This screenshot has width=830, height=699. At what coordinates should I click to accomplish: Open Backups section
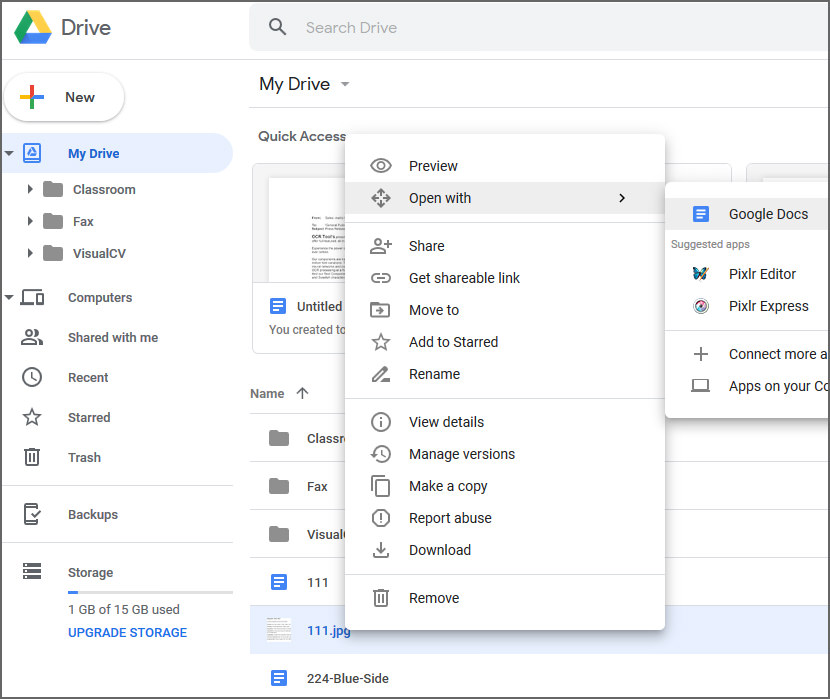[x=92, y=514]
